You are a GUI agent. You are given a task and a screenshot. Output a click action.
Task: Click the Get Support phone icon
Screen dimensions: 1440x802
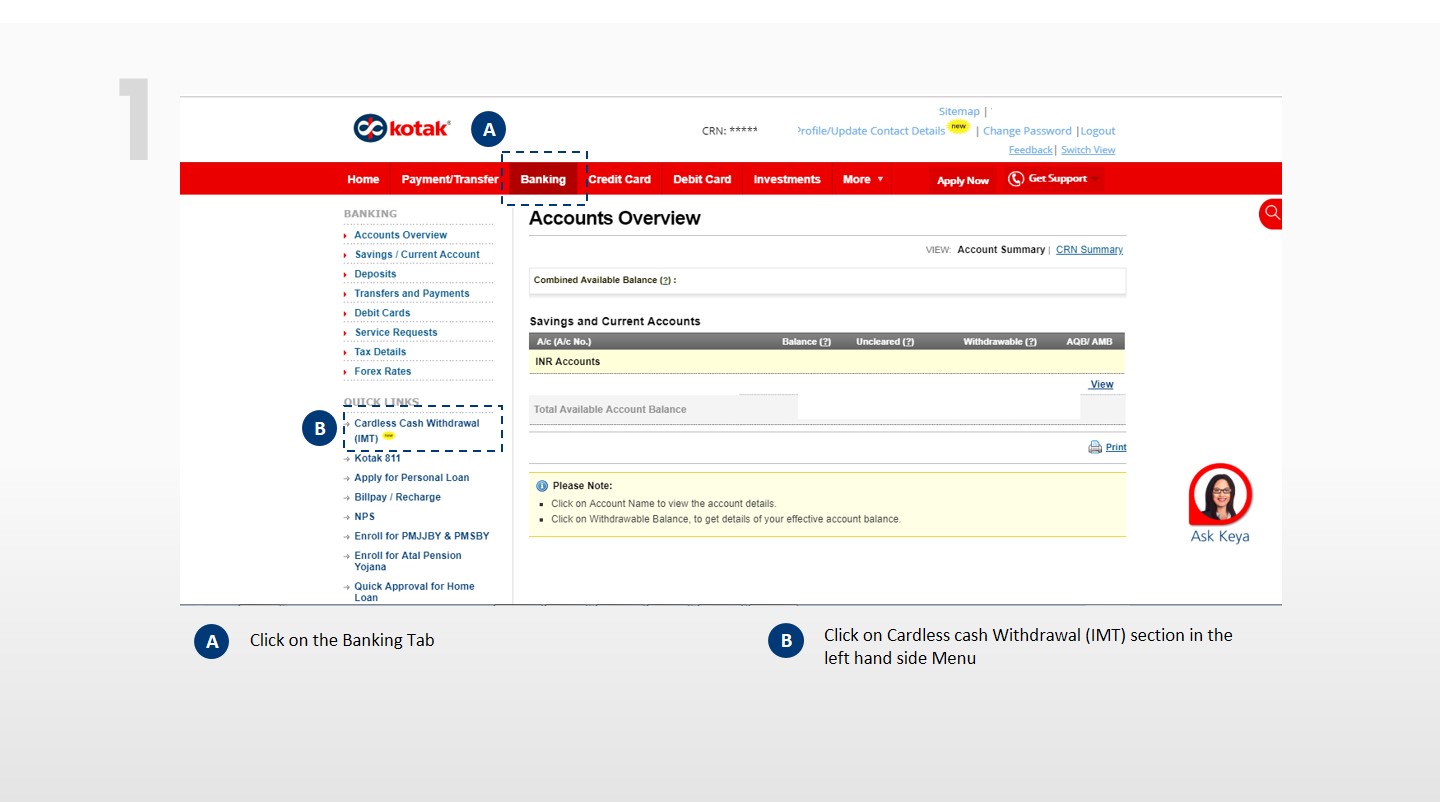click(1016, 179)
